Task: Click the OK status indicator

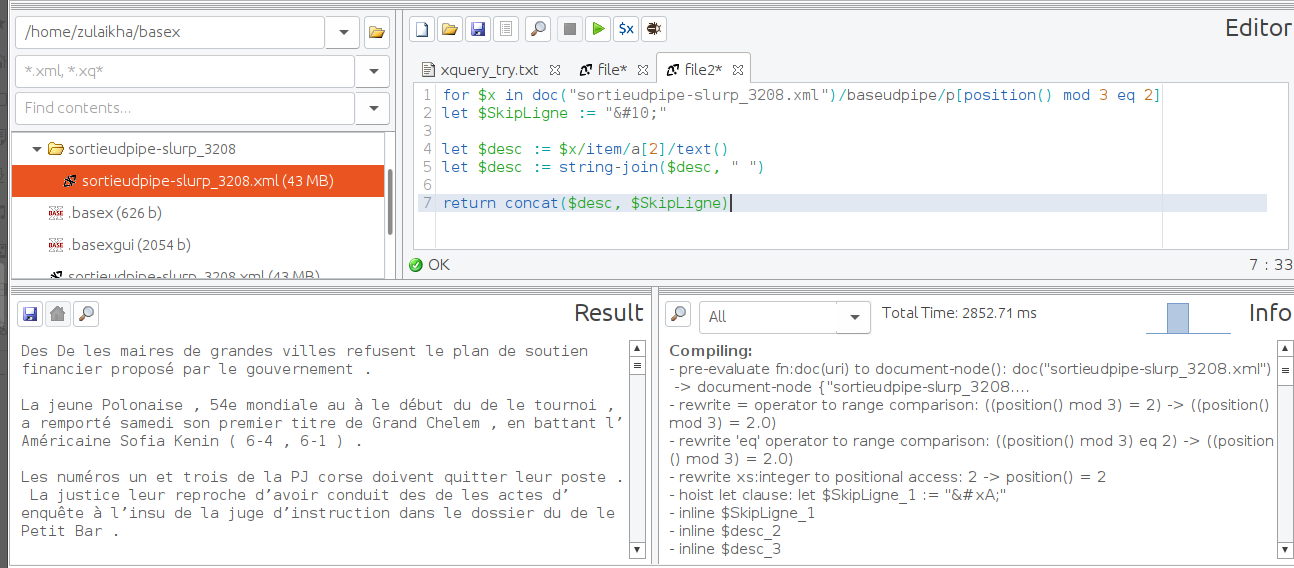Action: [430, 265]
